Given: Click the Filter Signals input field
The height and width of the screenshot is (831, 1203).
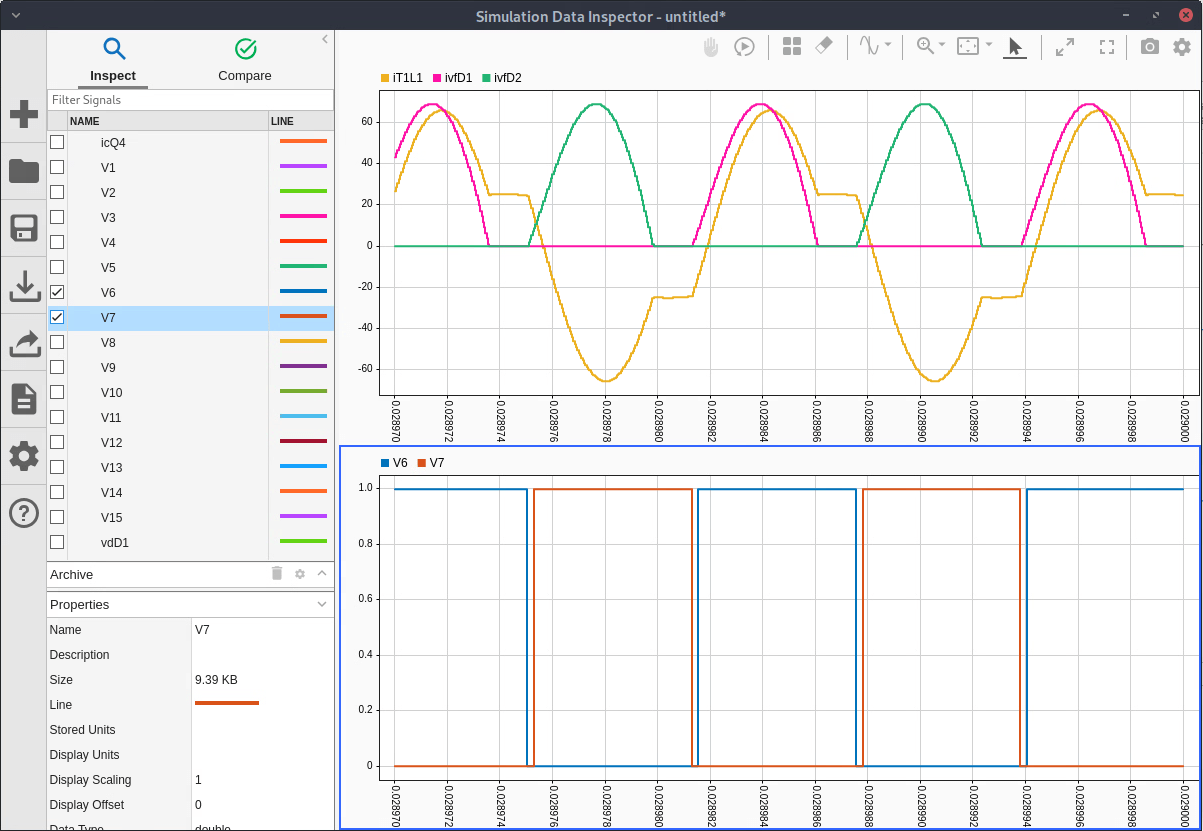Looking at the screenshot, I should coord(190,100).
